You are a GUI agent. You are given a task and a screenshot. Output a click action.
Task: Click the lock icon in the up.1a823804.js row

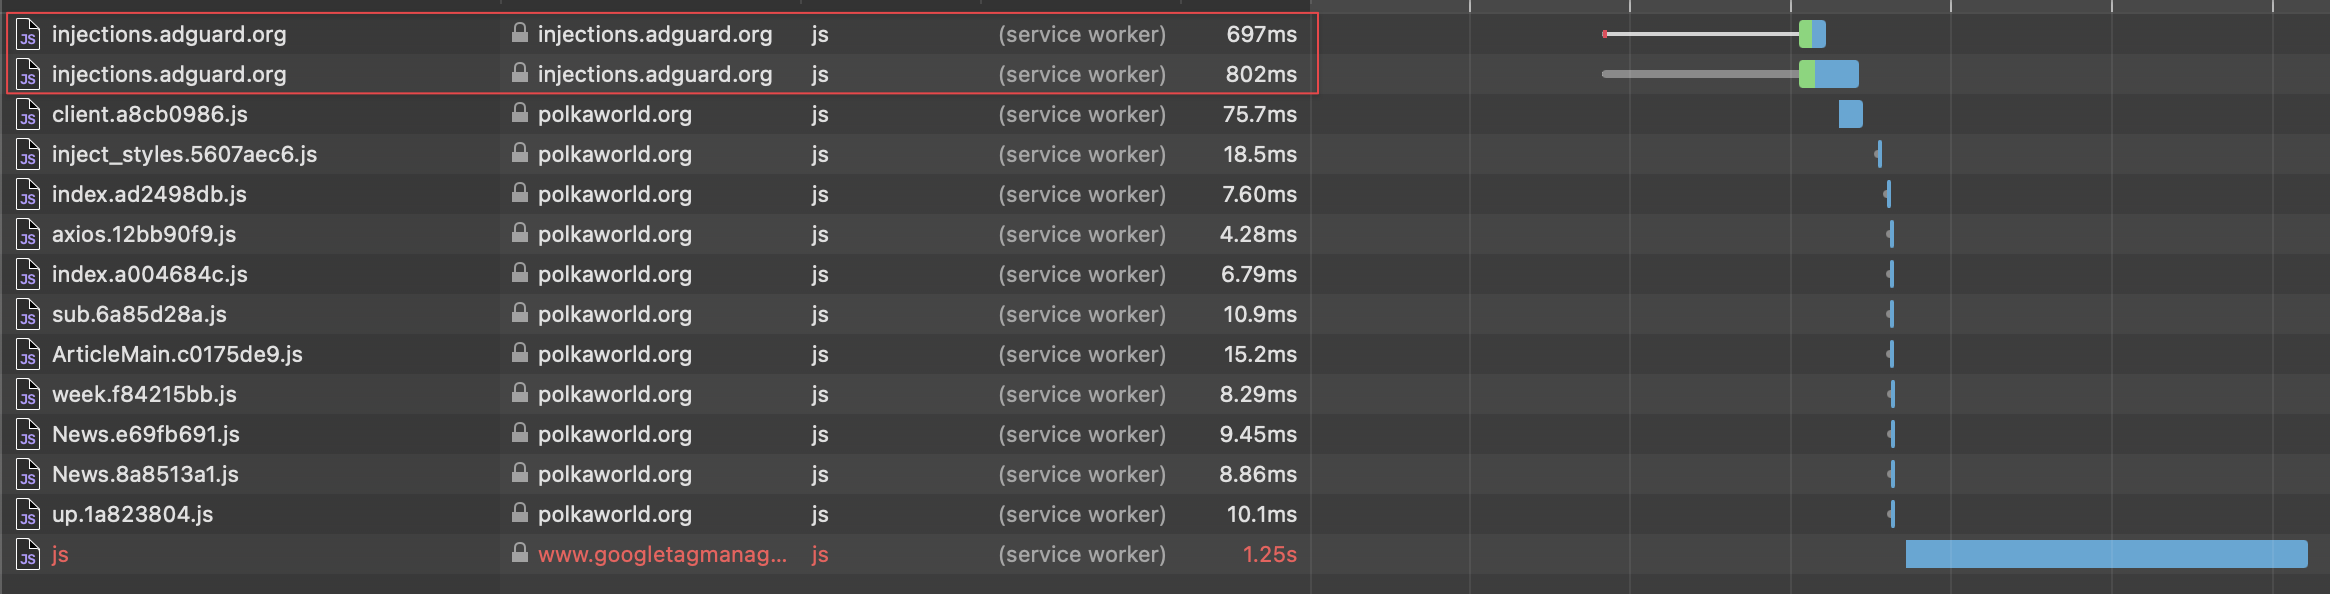click(520, 513)
